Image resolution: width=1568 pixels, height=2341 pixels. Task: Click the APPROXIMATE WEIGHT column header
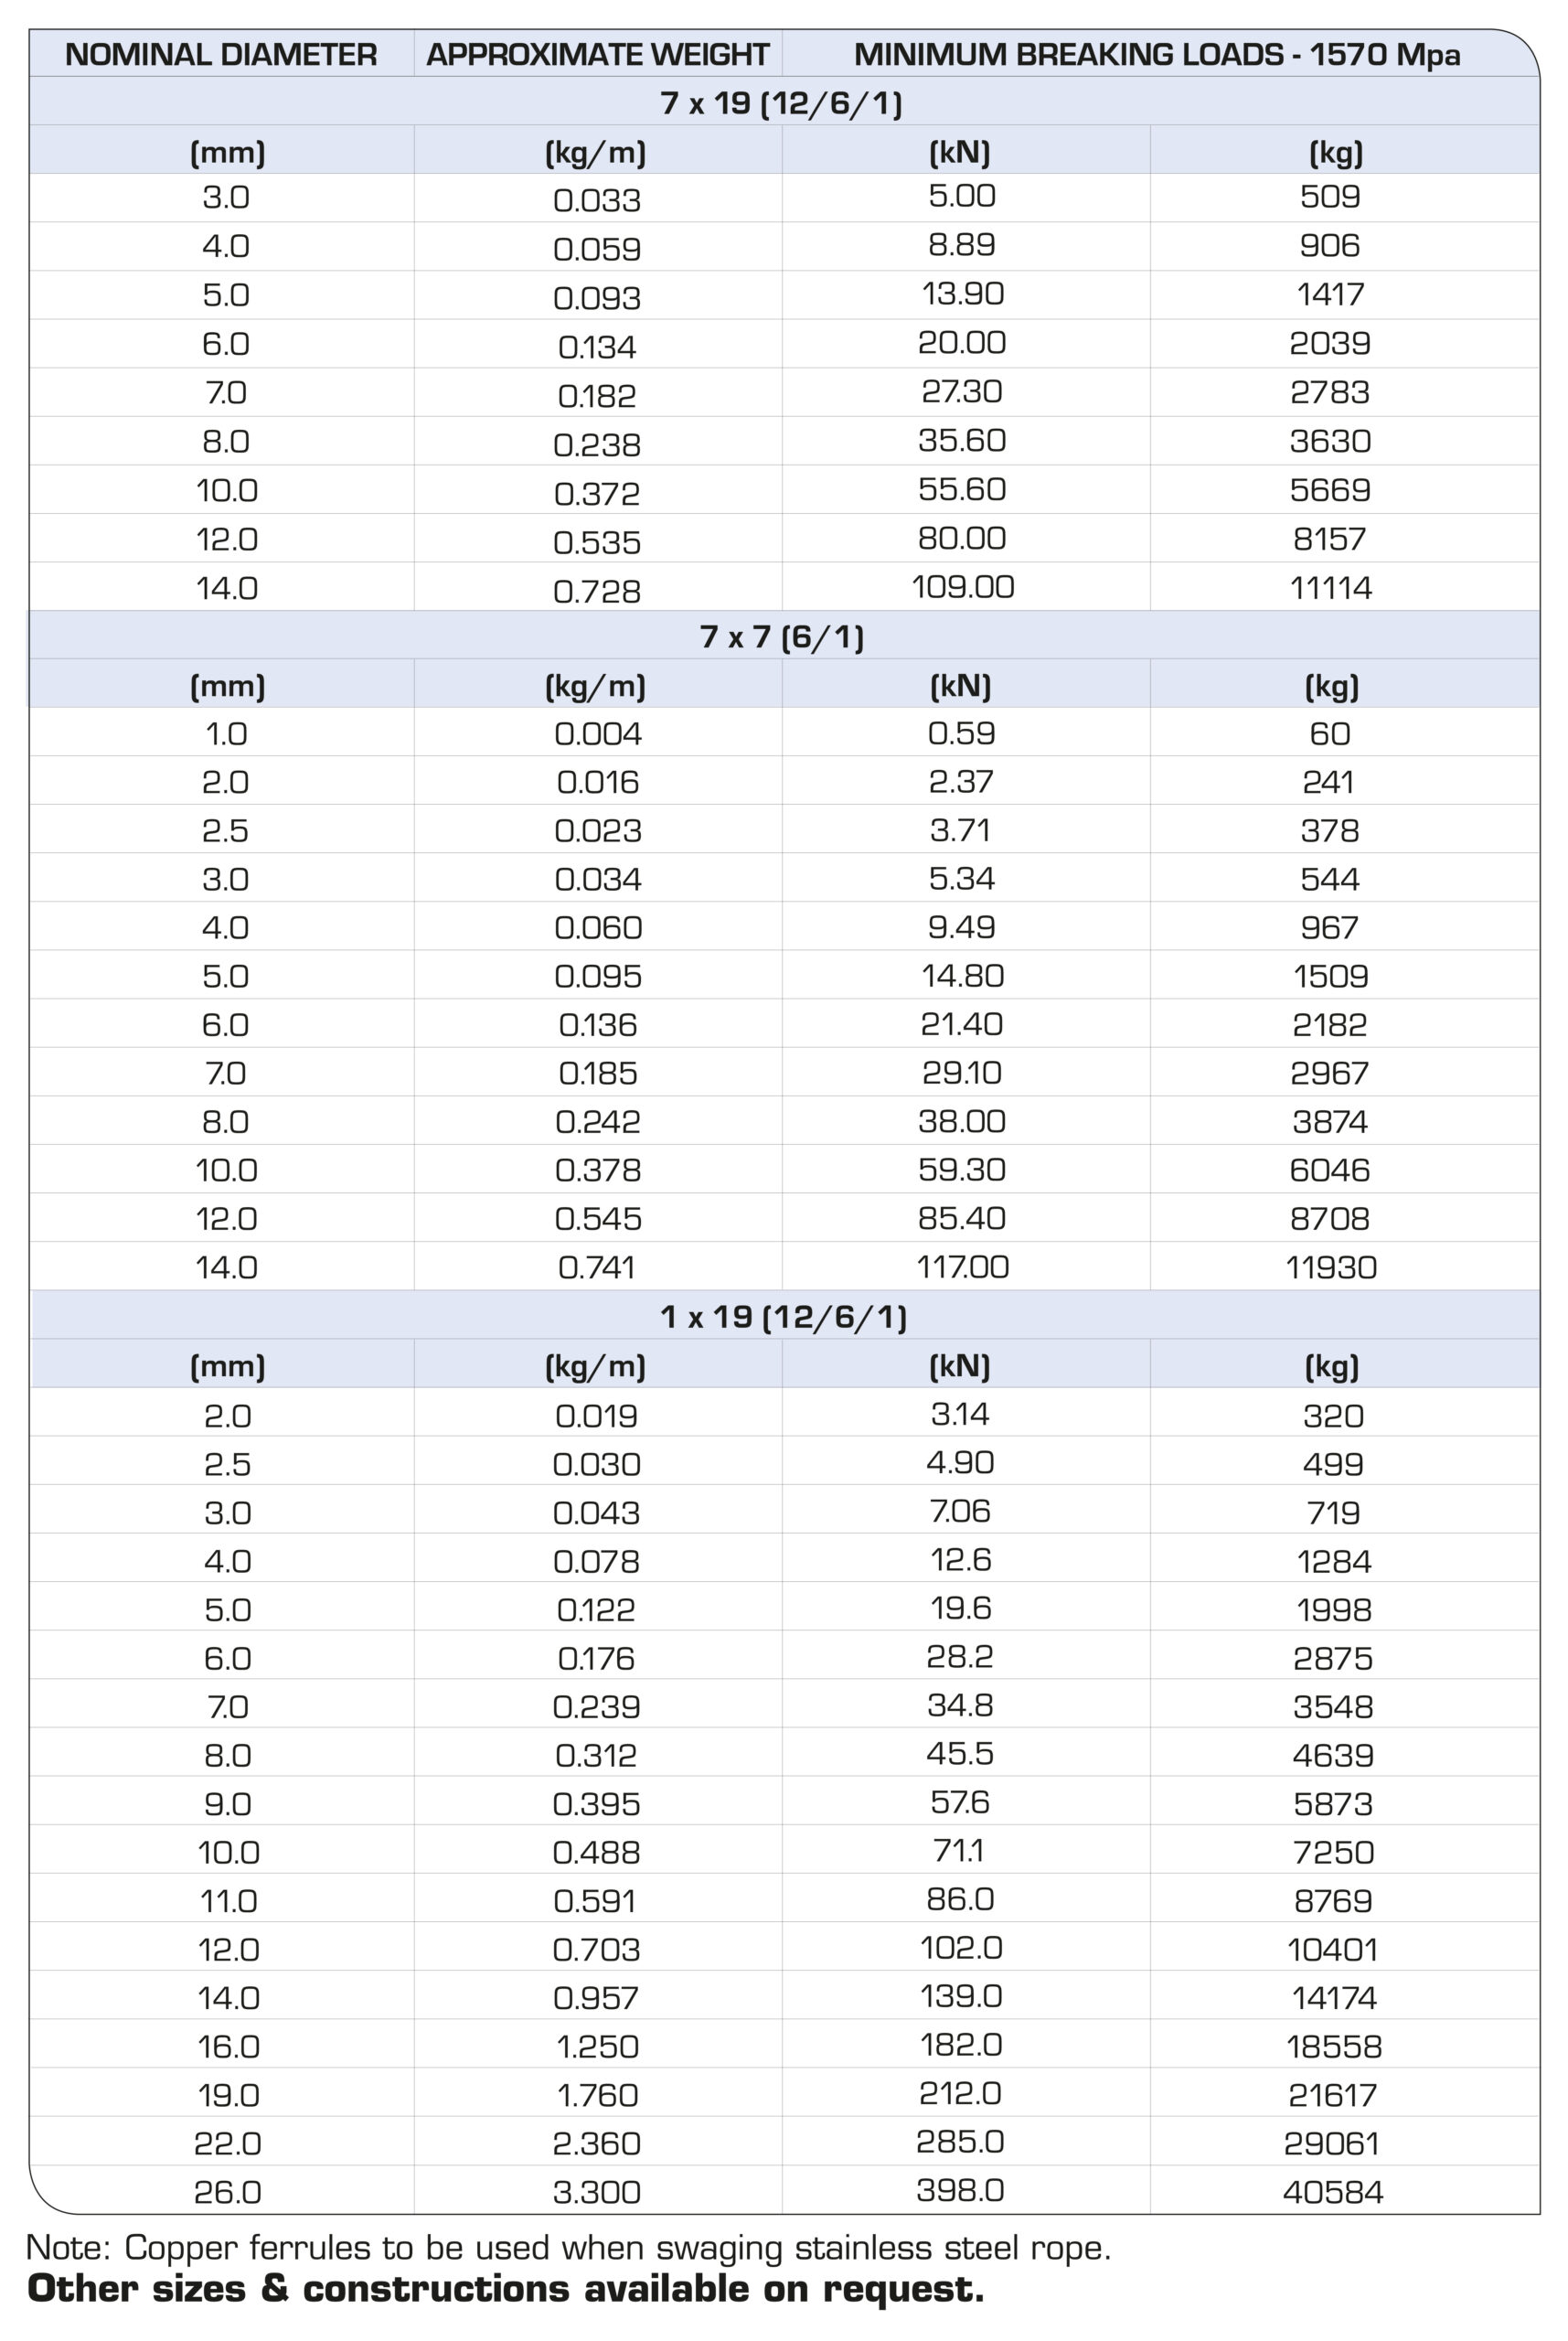coord(597,54)
